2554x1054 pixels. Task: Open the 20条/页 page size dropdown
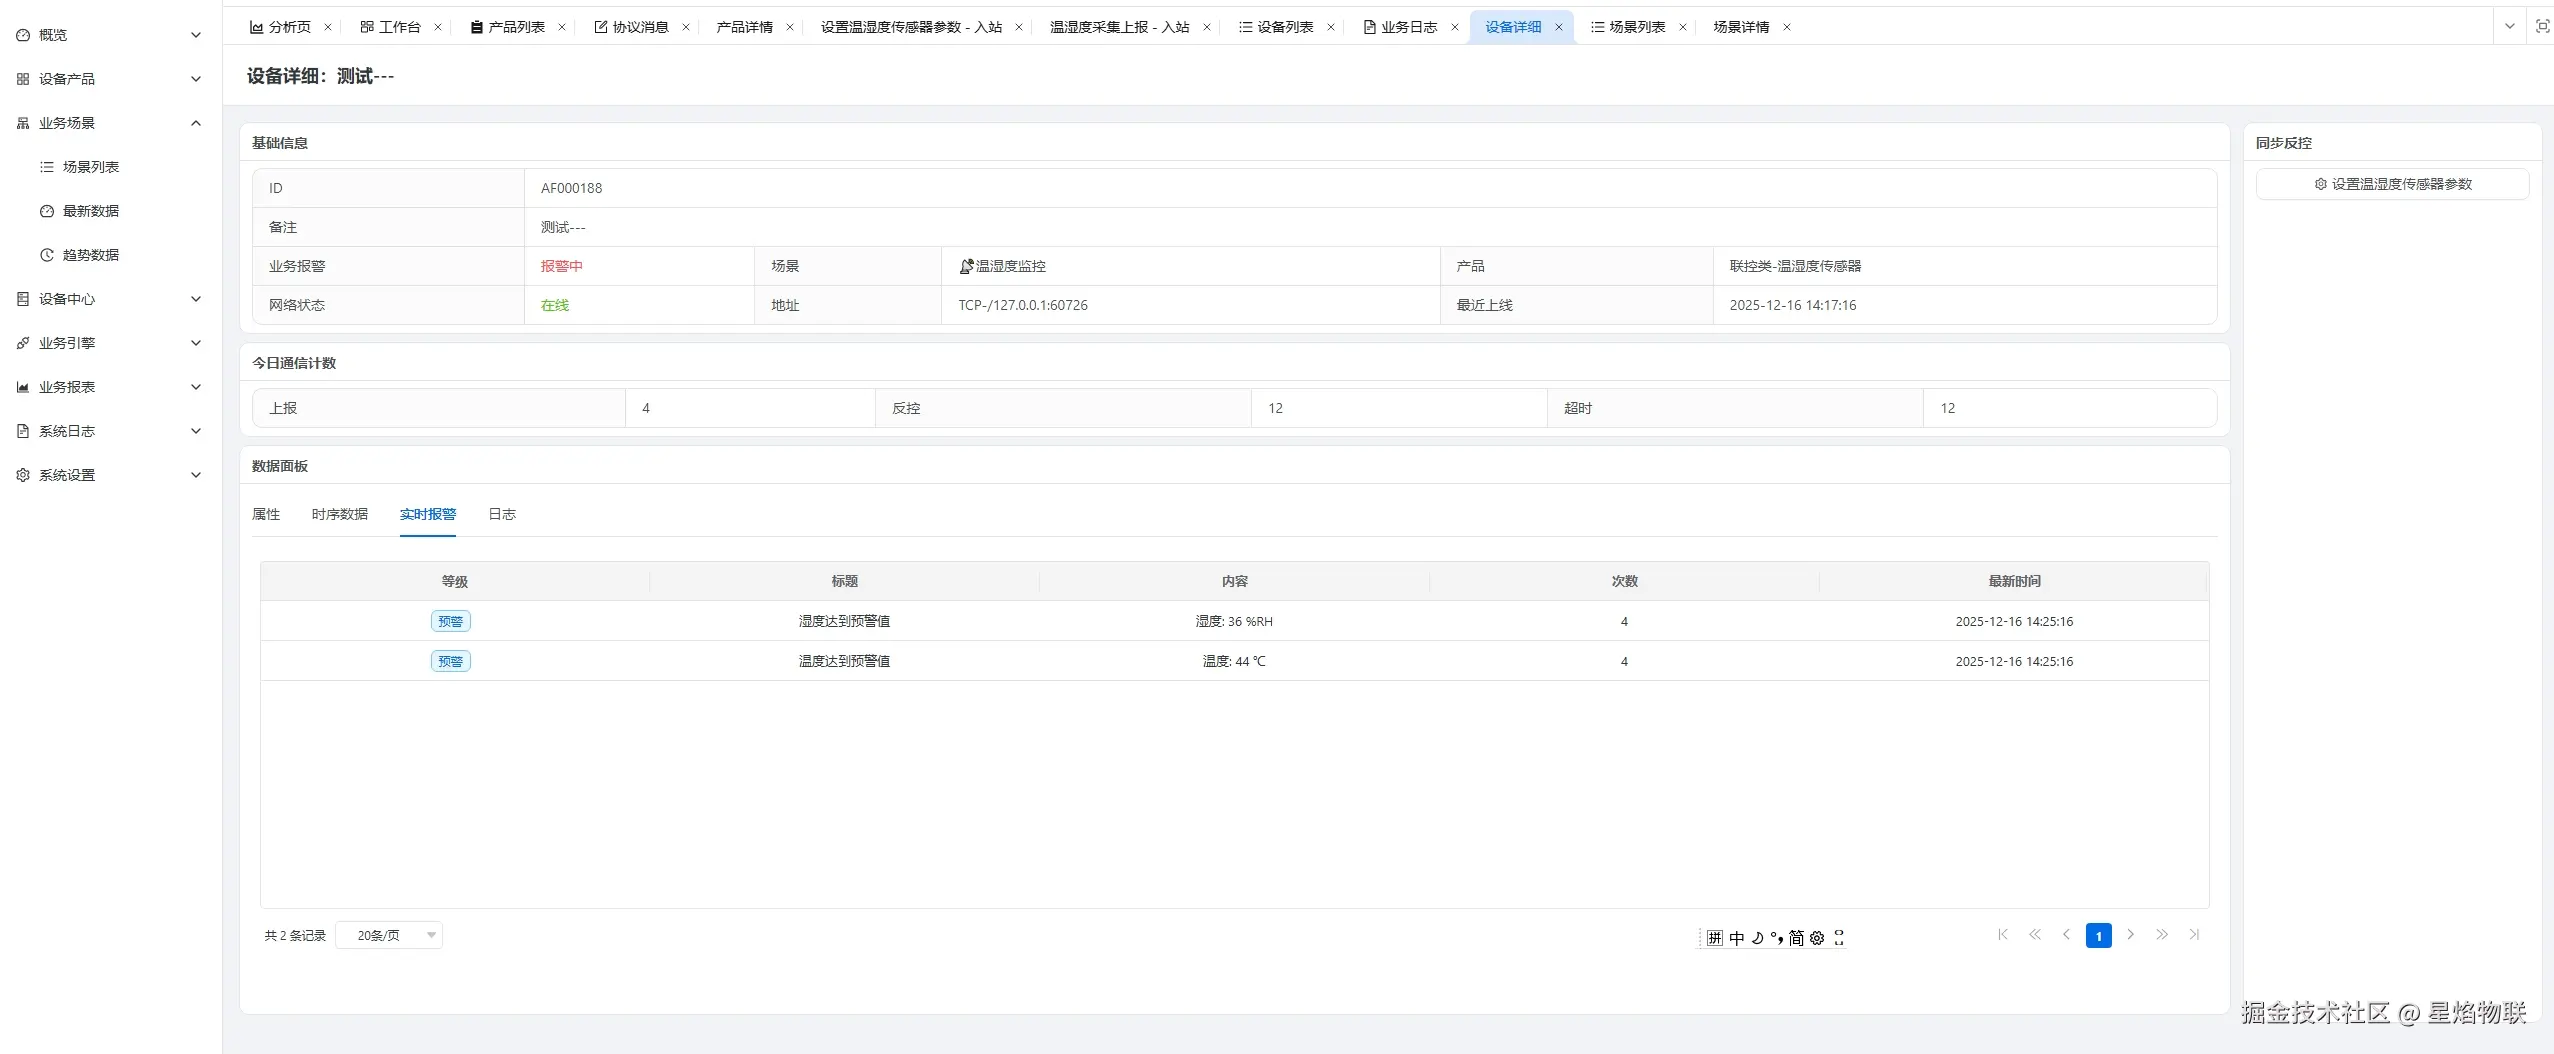pos(389,935)
